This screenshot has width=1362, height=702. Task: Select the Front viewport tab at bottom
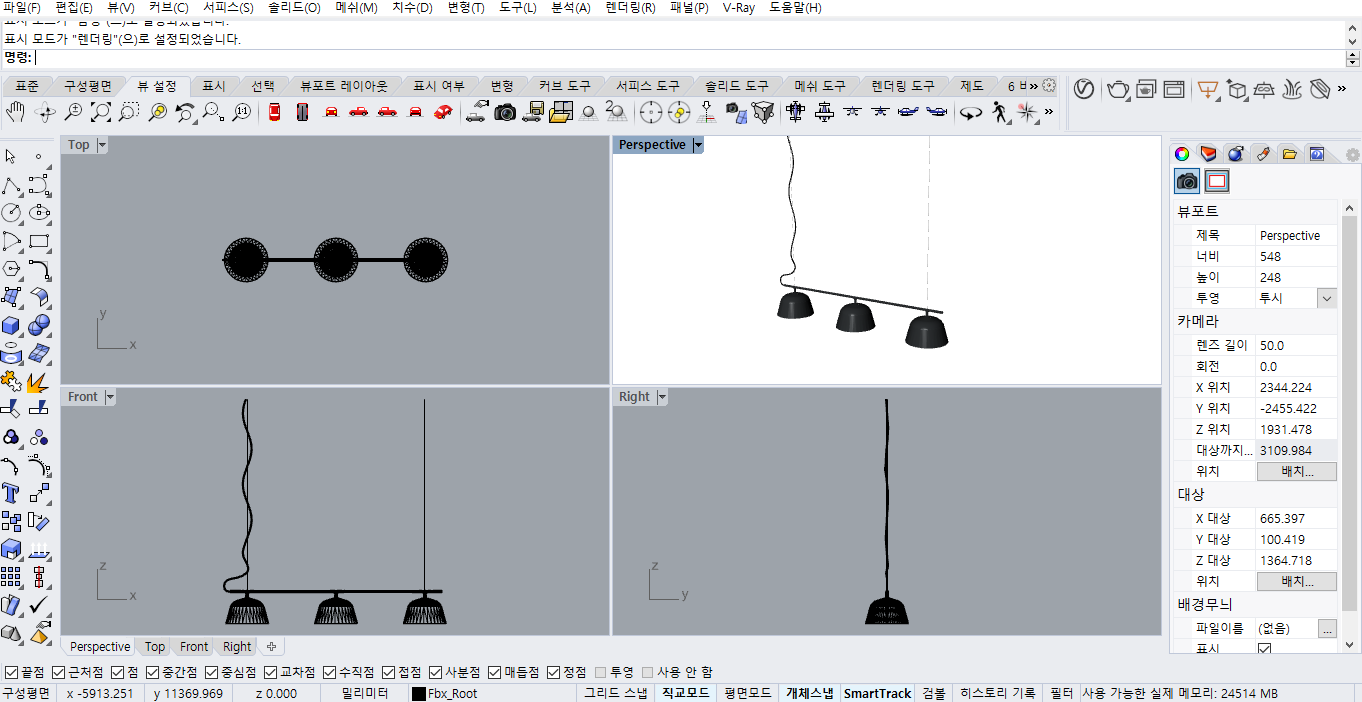194,647
